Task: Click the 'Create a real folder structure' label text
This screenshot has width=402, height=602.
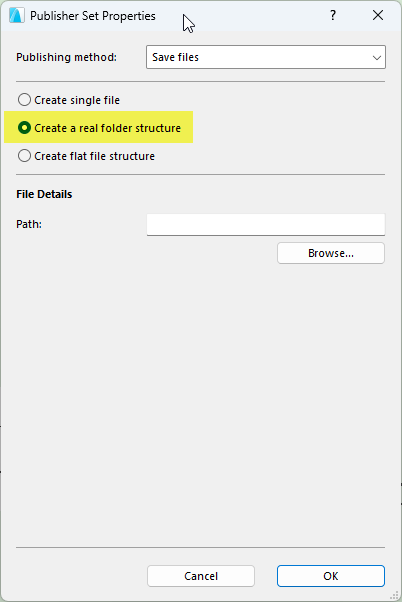Action: click(x=108, y=128)
